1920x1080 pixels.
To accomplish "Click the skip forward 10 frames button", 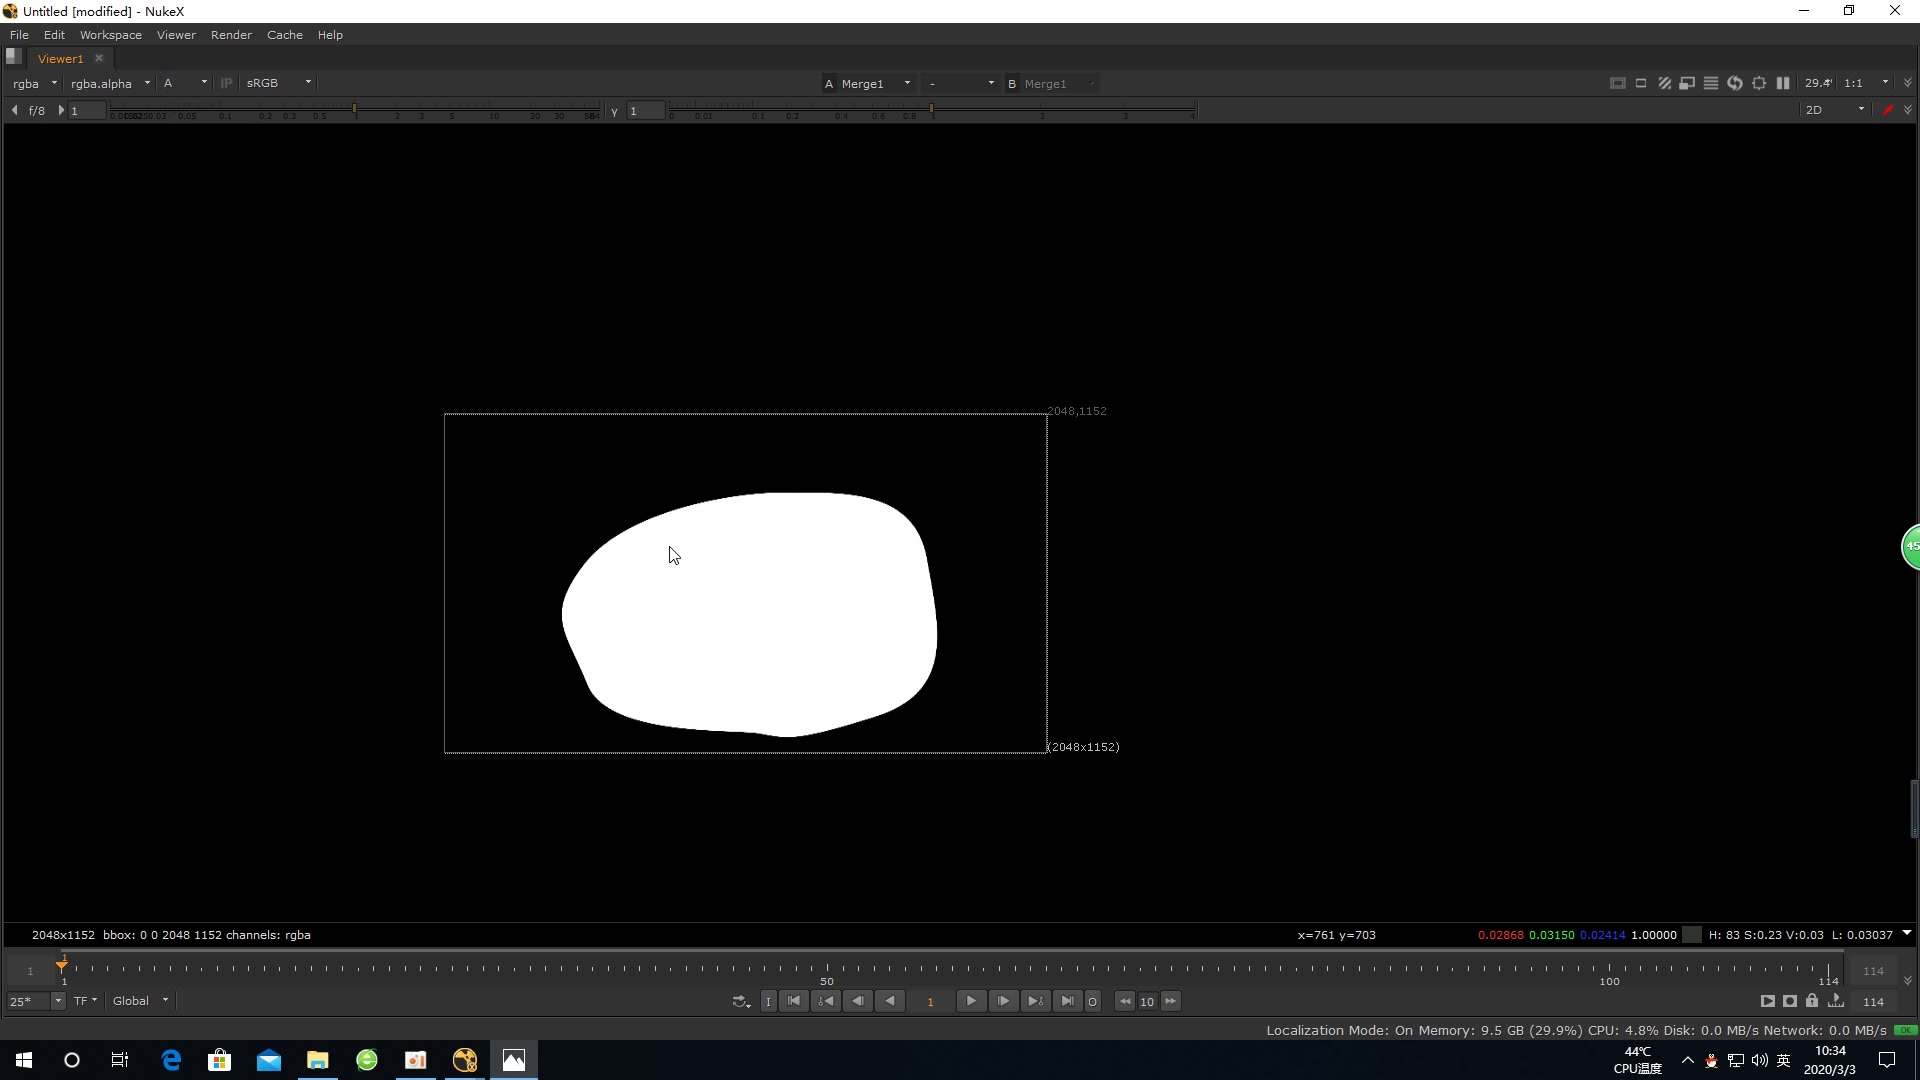I will (x=1170, y=1001).
